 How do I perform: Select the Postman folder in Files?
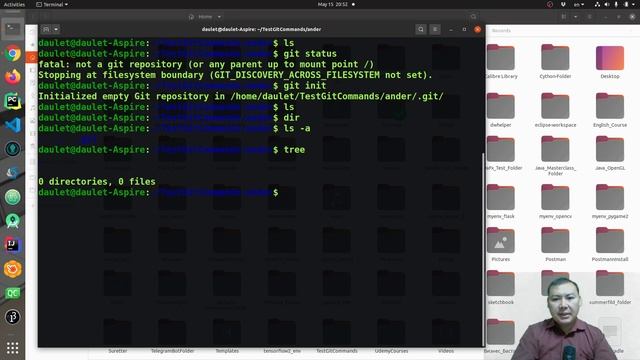click(x=555, y=245)
